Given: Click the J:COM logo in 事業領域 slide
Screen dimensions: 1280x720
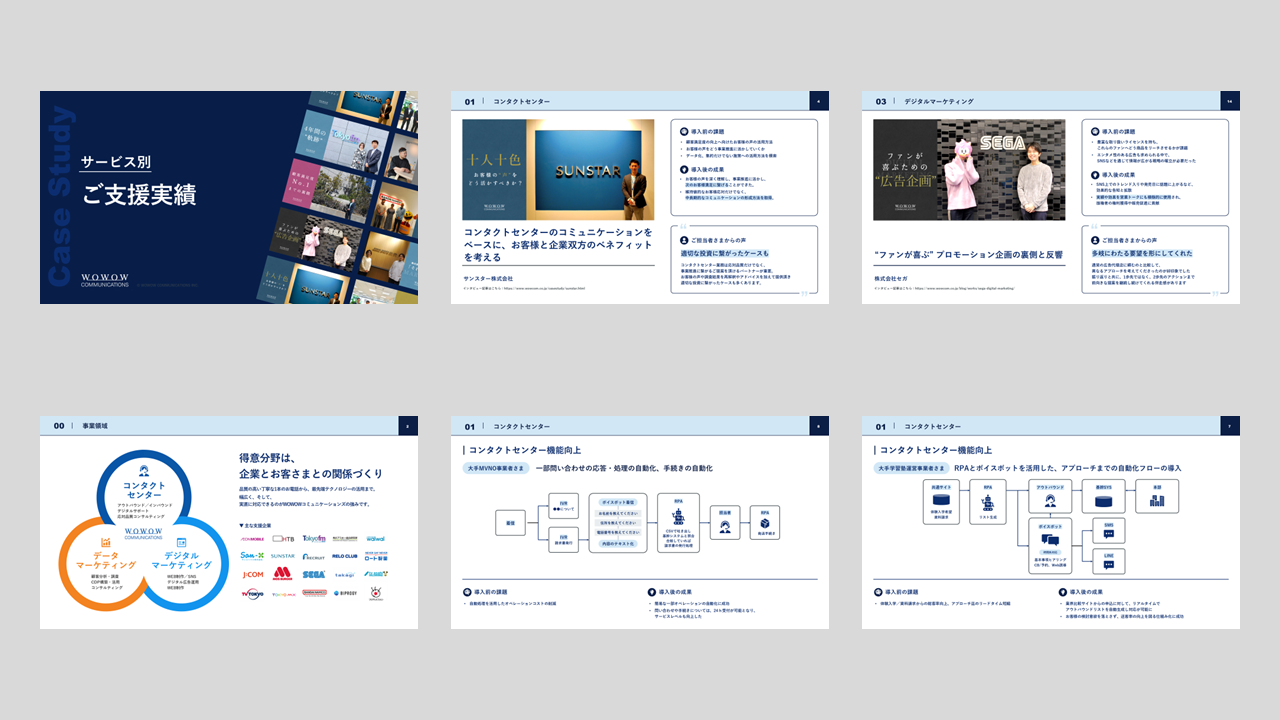Looking at the screenshot, I should tap(253, 575).
